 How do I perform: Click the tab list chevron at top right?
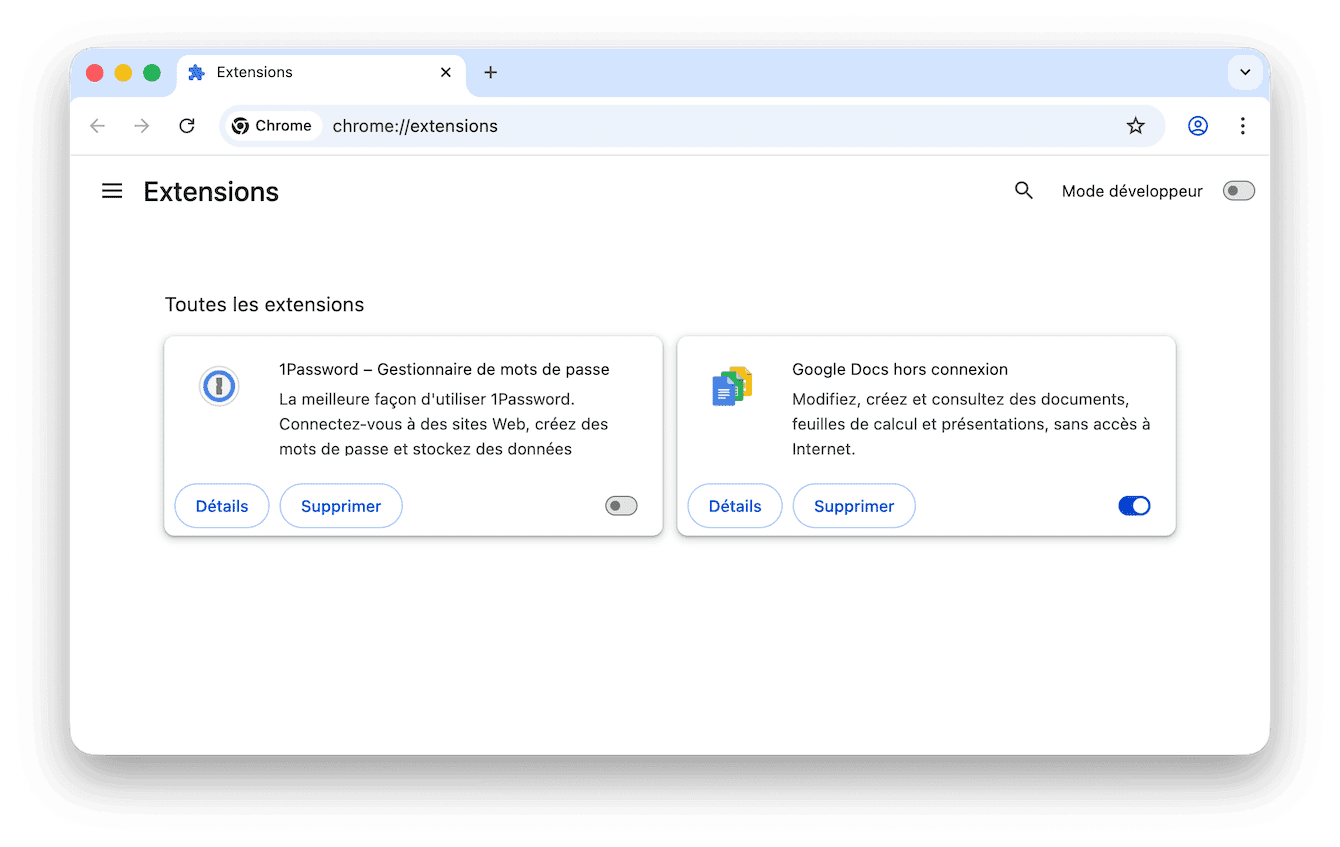(x=1245, y=72)
